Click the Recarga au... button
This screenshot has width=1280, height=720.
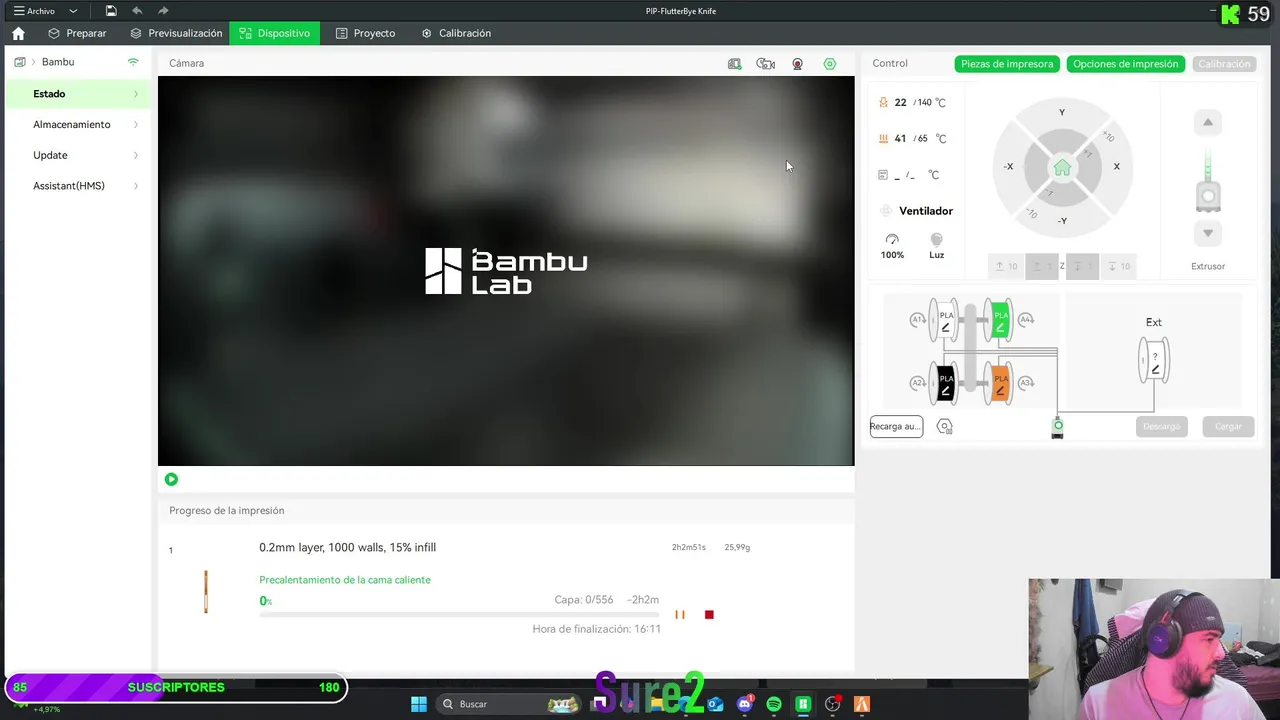click(896, 427)
